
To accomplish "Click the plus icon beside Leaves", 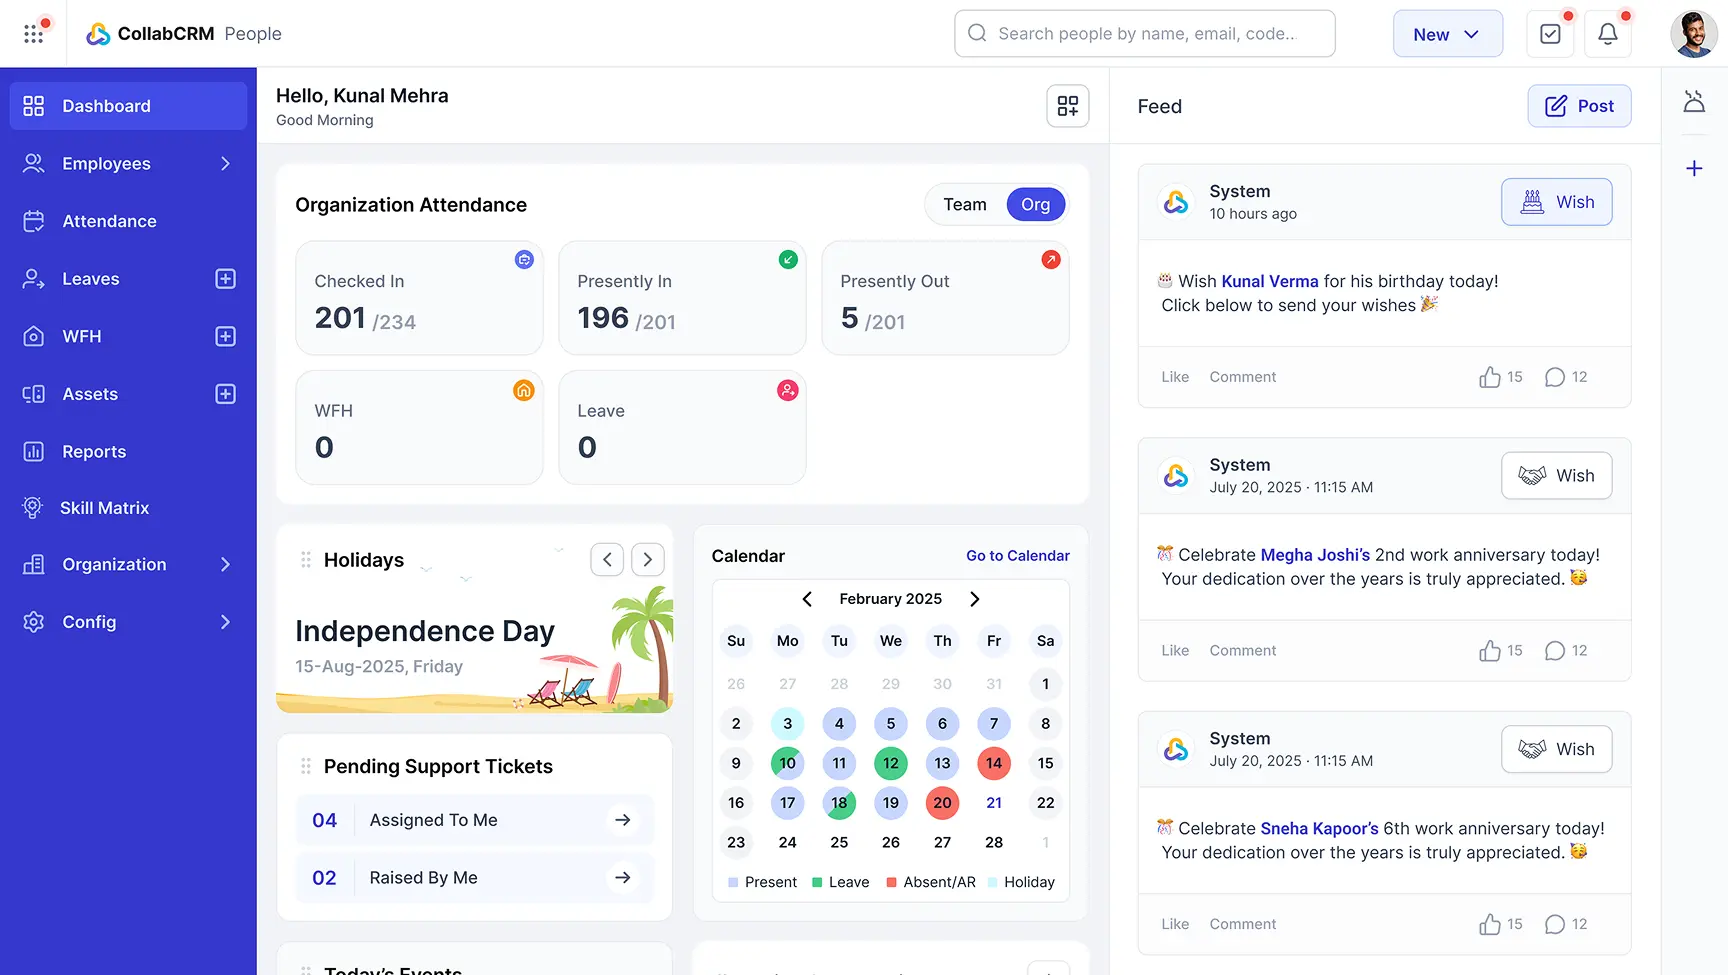I will 226,278.
